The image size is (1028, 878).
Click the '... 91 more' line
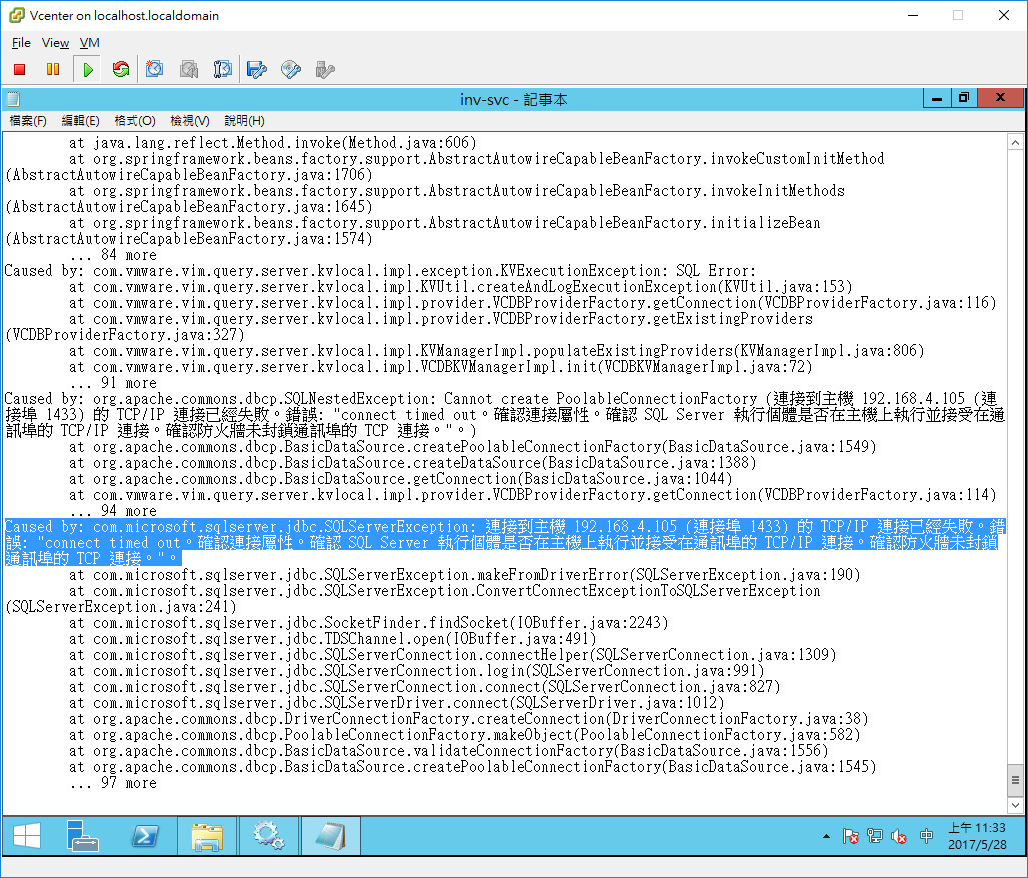tap(113, 383)
